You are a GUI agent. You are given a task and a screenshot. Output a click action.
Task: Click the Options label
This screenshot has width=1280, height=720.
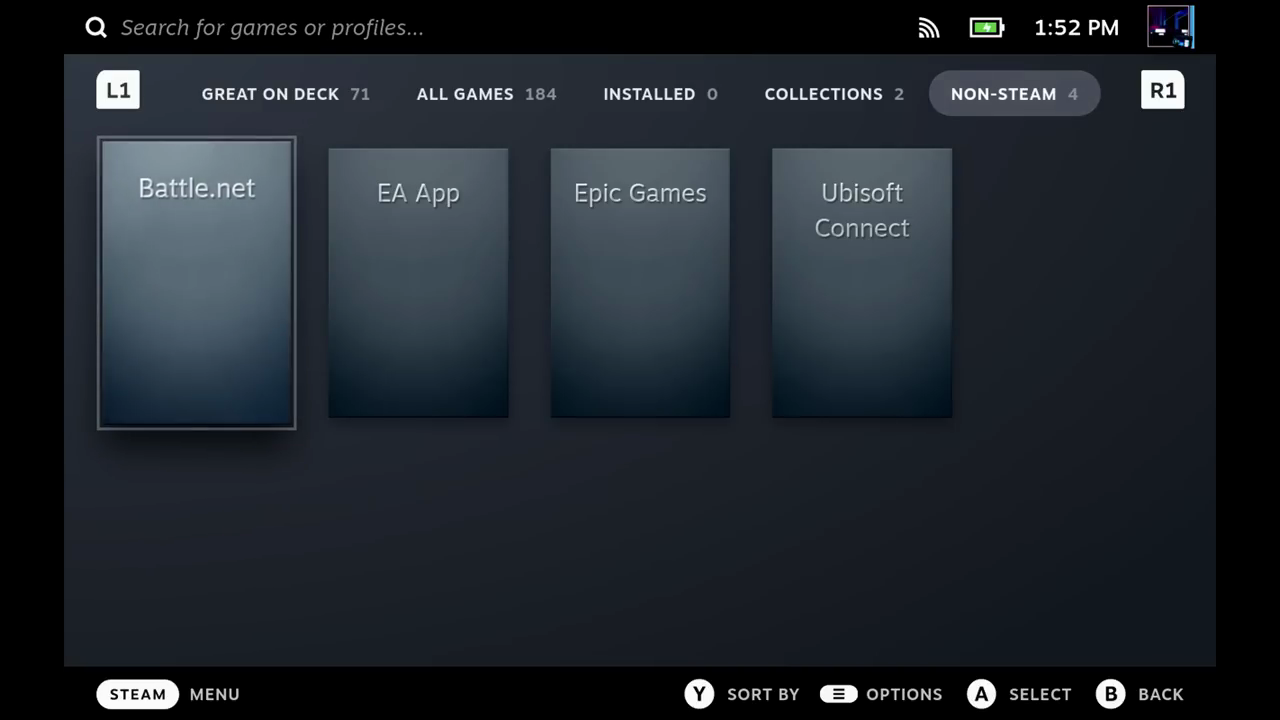pyautogui.click(x=904, y=694)
